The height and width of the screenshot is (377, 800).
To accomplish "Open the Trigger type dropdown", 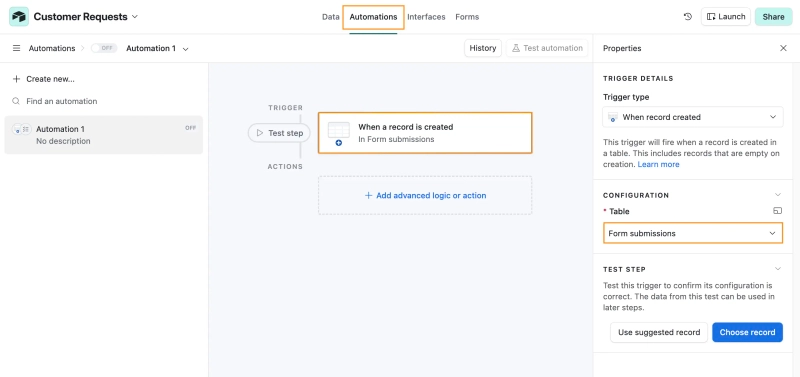I will point(693,117).
